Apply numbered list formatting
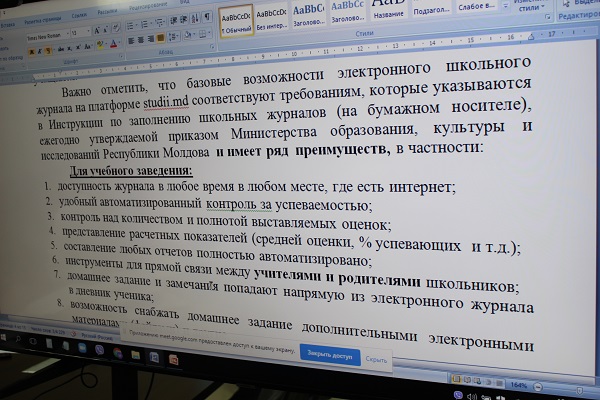The height and width of the screenshot is (400, 600). [145, 24]
